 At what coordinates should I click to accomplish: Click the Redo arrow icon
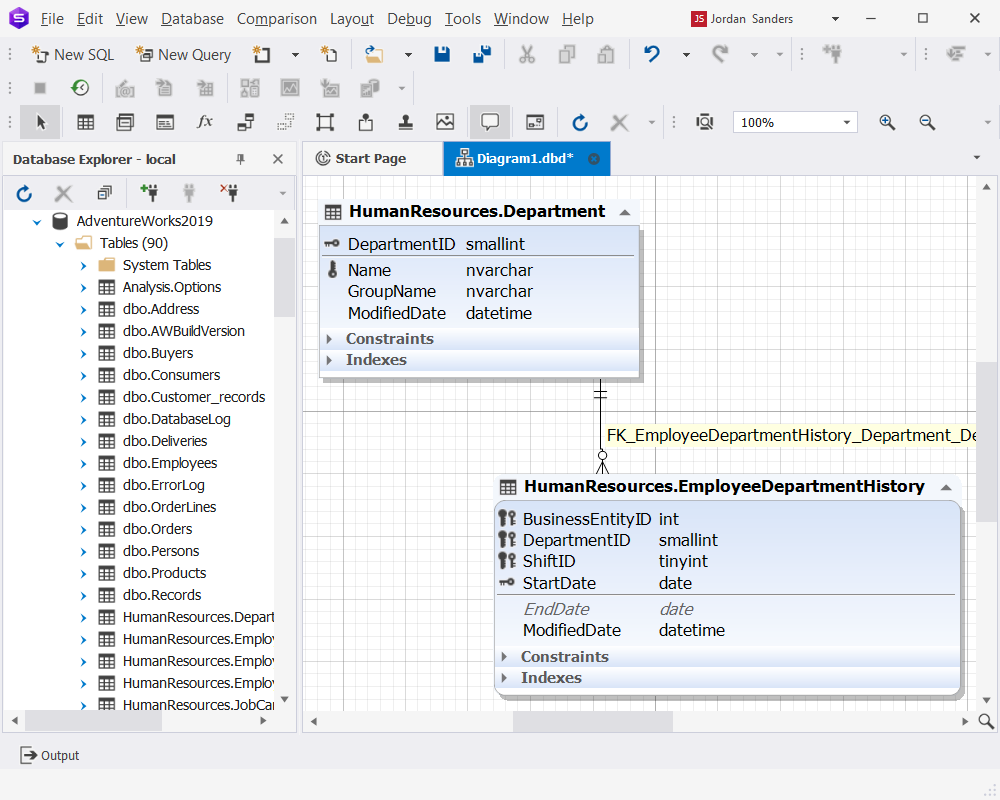pos(720,55)
